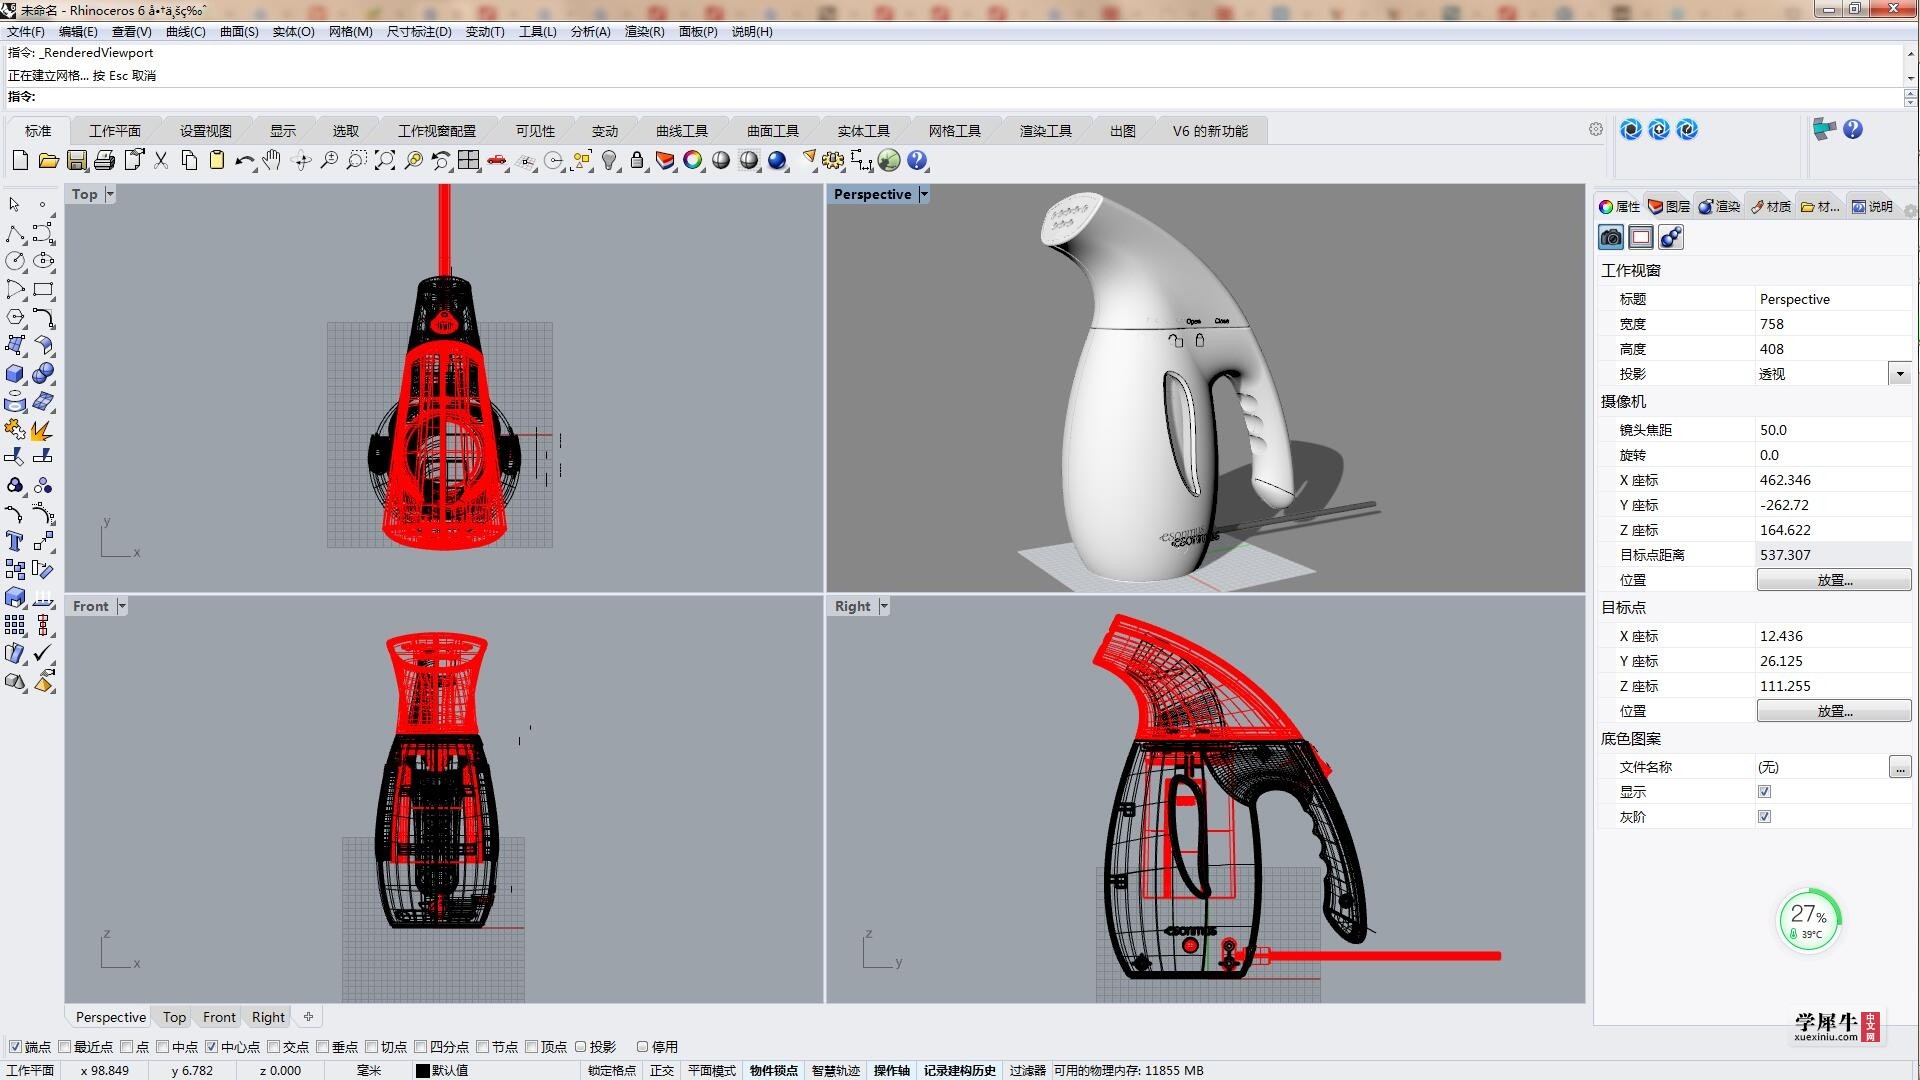1920x1080 pixels.
Task: Switch to the 实体工具 toolbar tab
Action: (x=864, y=131)
